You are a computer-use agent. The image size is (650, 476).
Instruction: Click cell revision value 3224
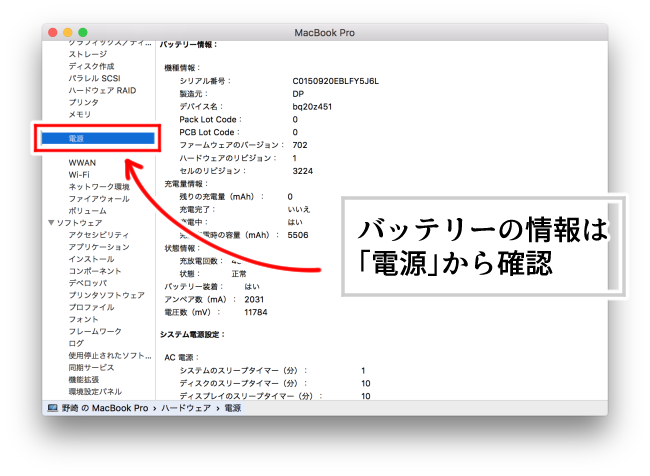point(303,171)
